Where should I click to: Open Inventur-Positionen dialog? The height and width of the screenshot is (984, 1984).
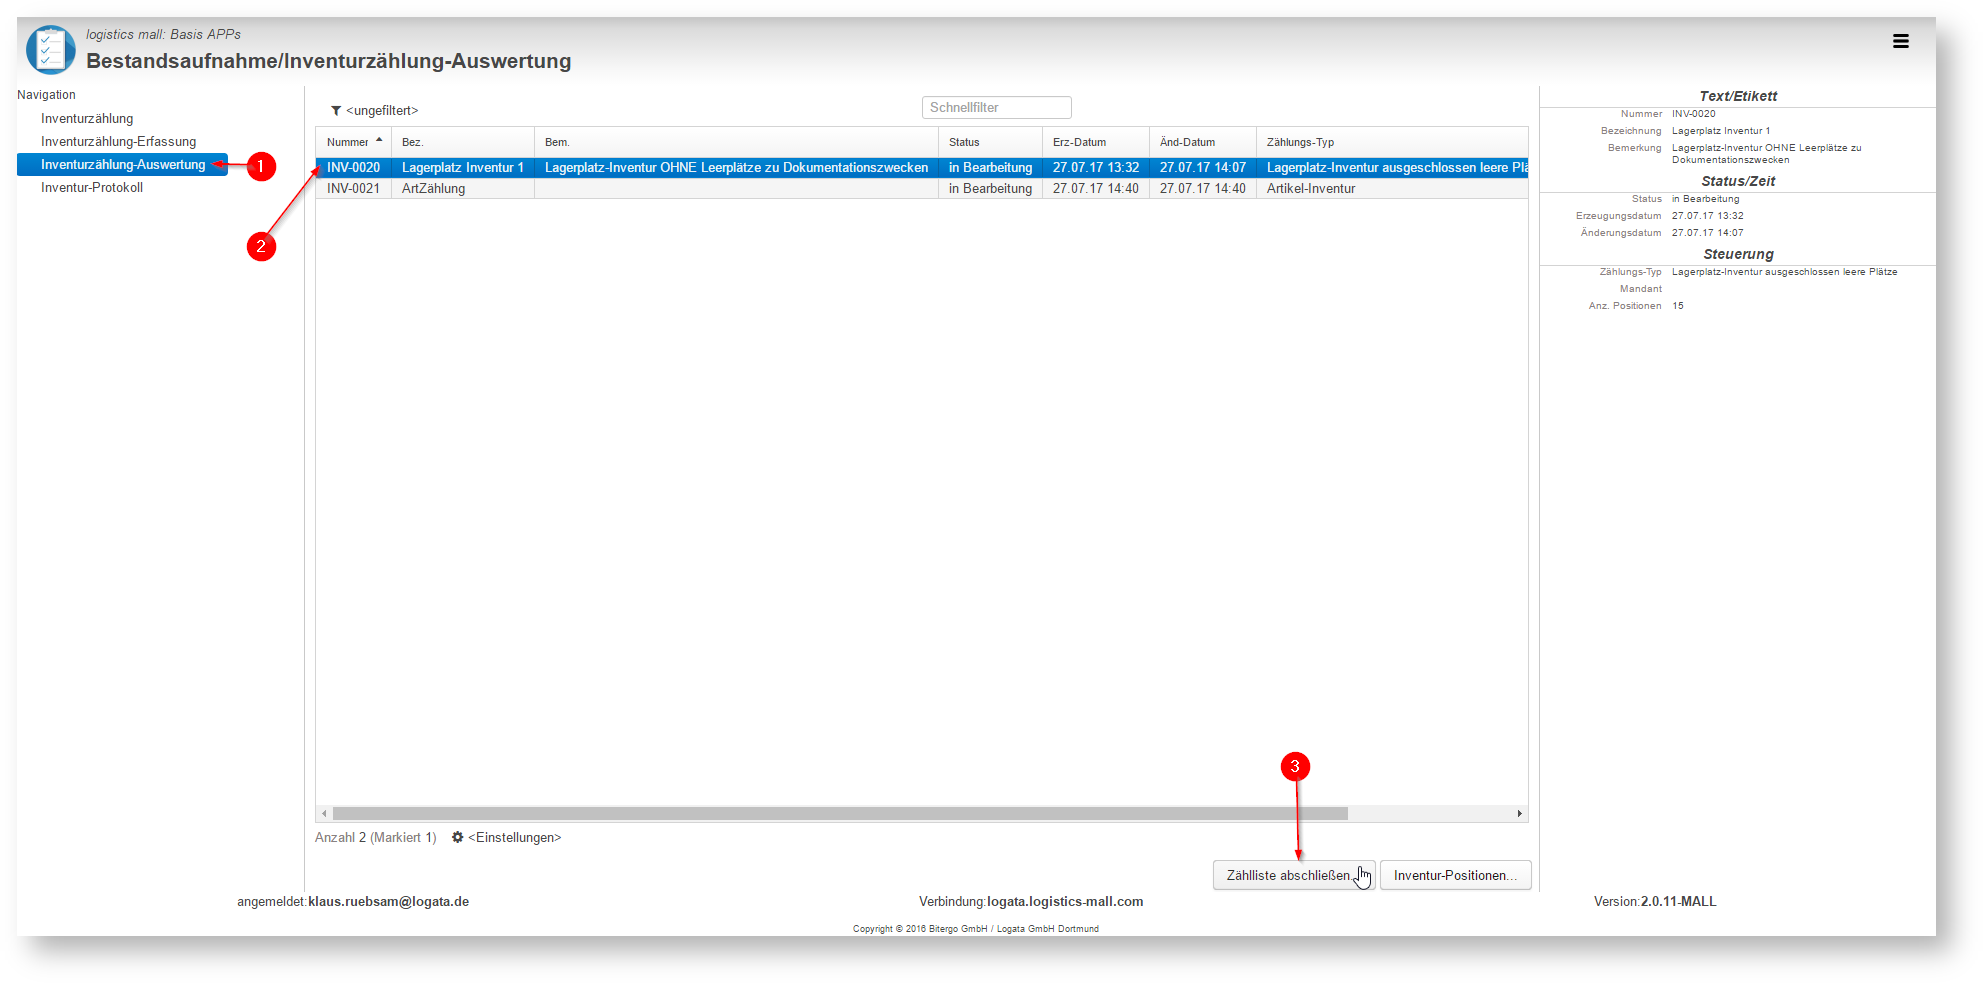tap(1455, 875)
